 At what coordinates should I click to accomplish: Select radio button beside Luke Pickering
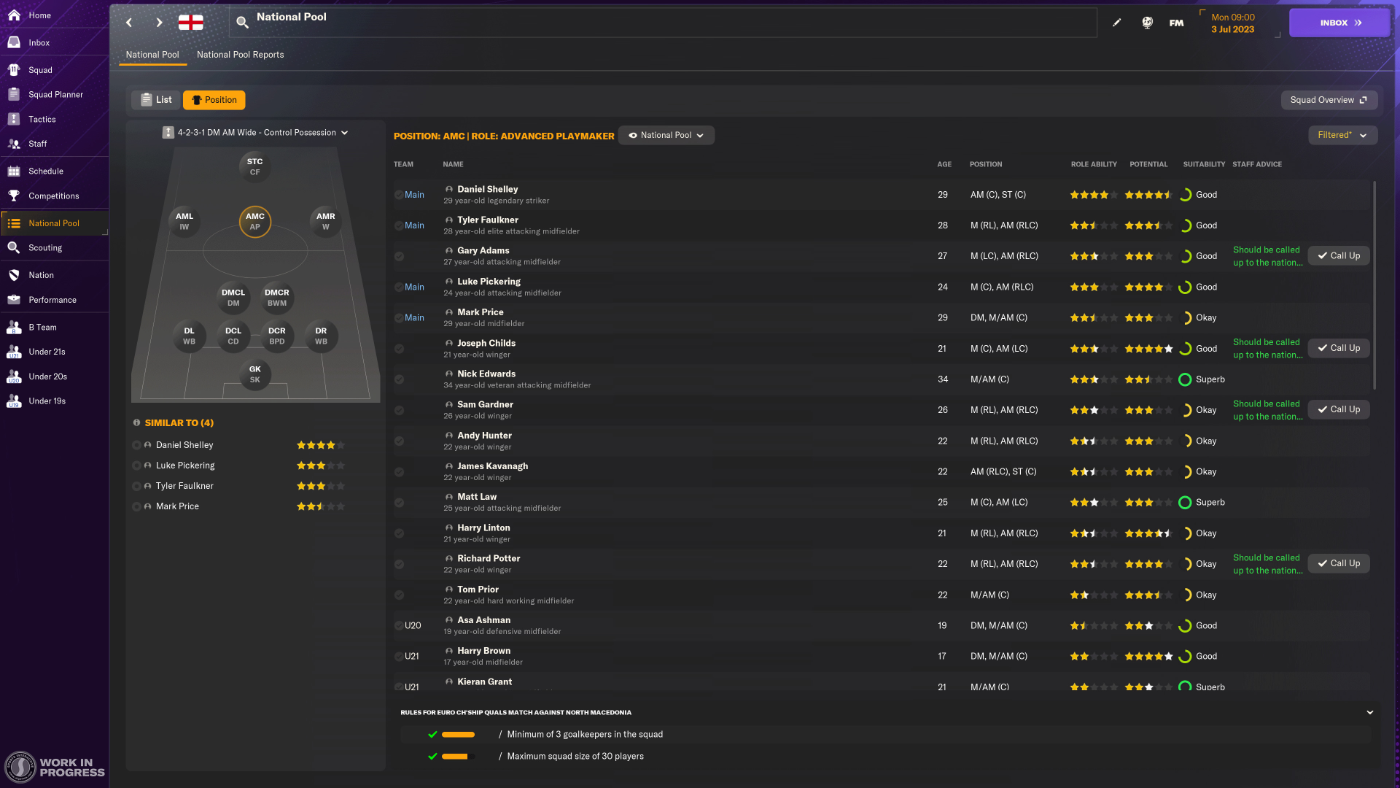pyautogui.click(x=137, y=466)
